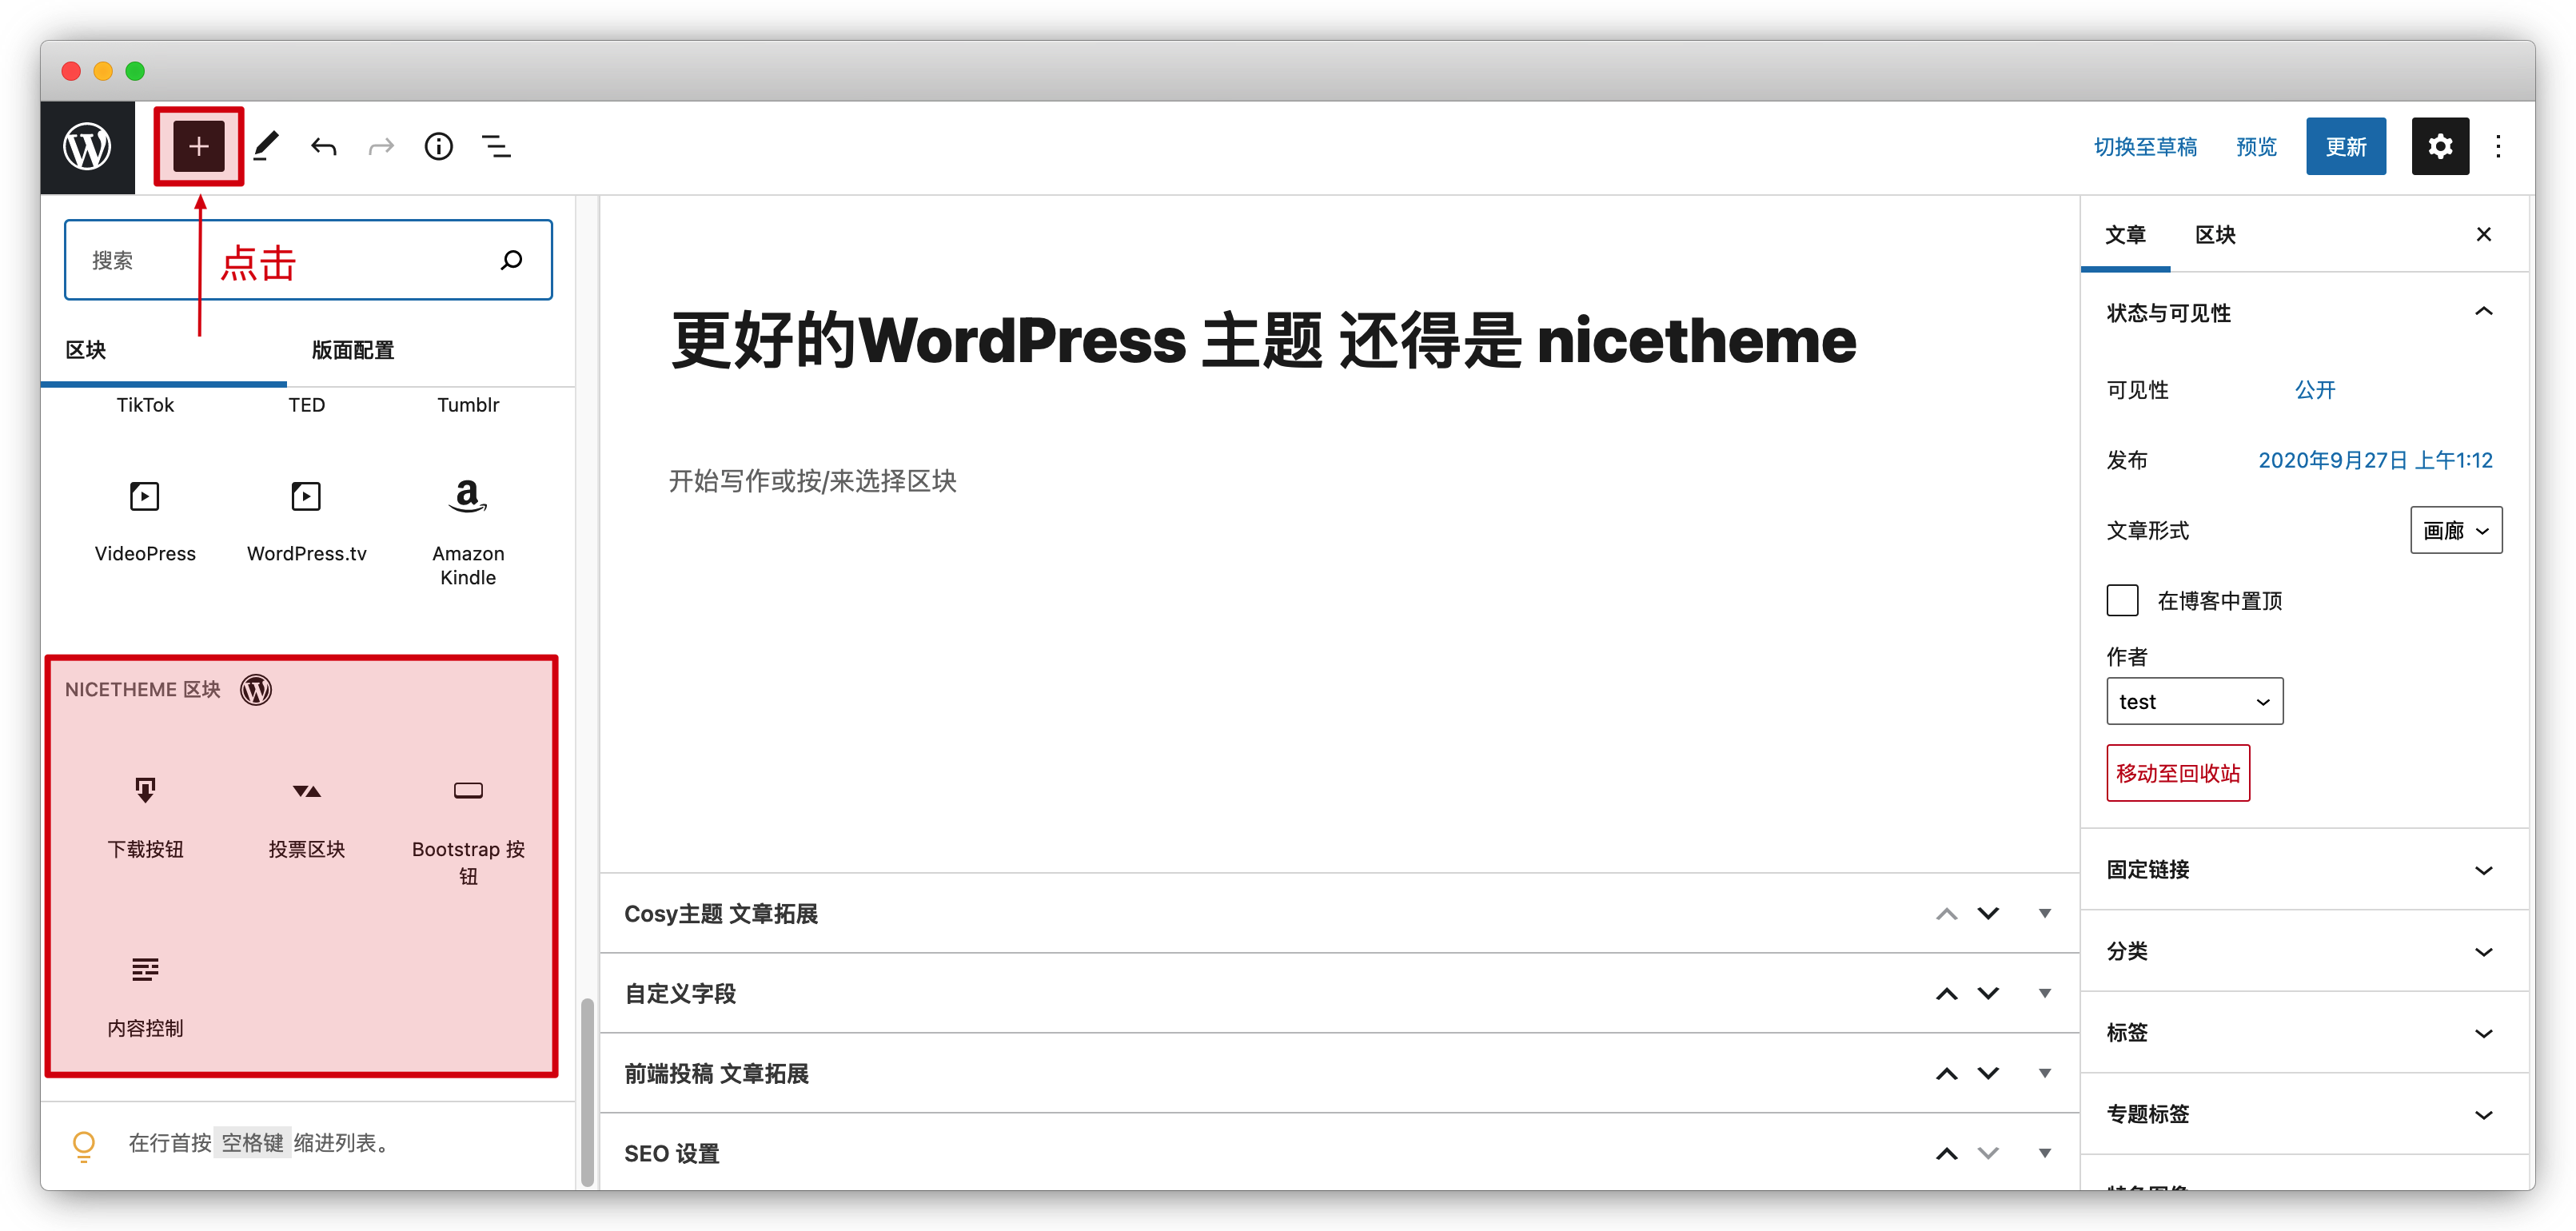Select the TikTok embed block label
This screenshot has width=2576, height=1231.
coord(145,404)
